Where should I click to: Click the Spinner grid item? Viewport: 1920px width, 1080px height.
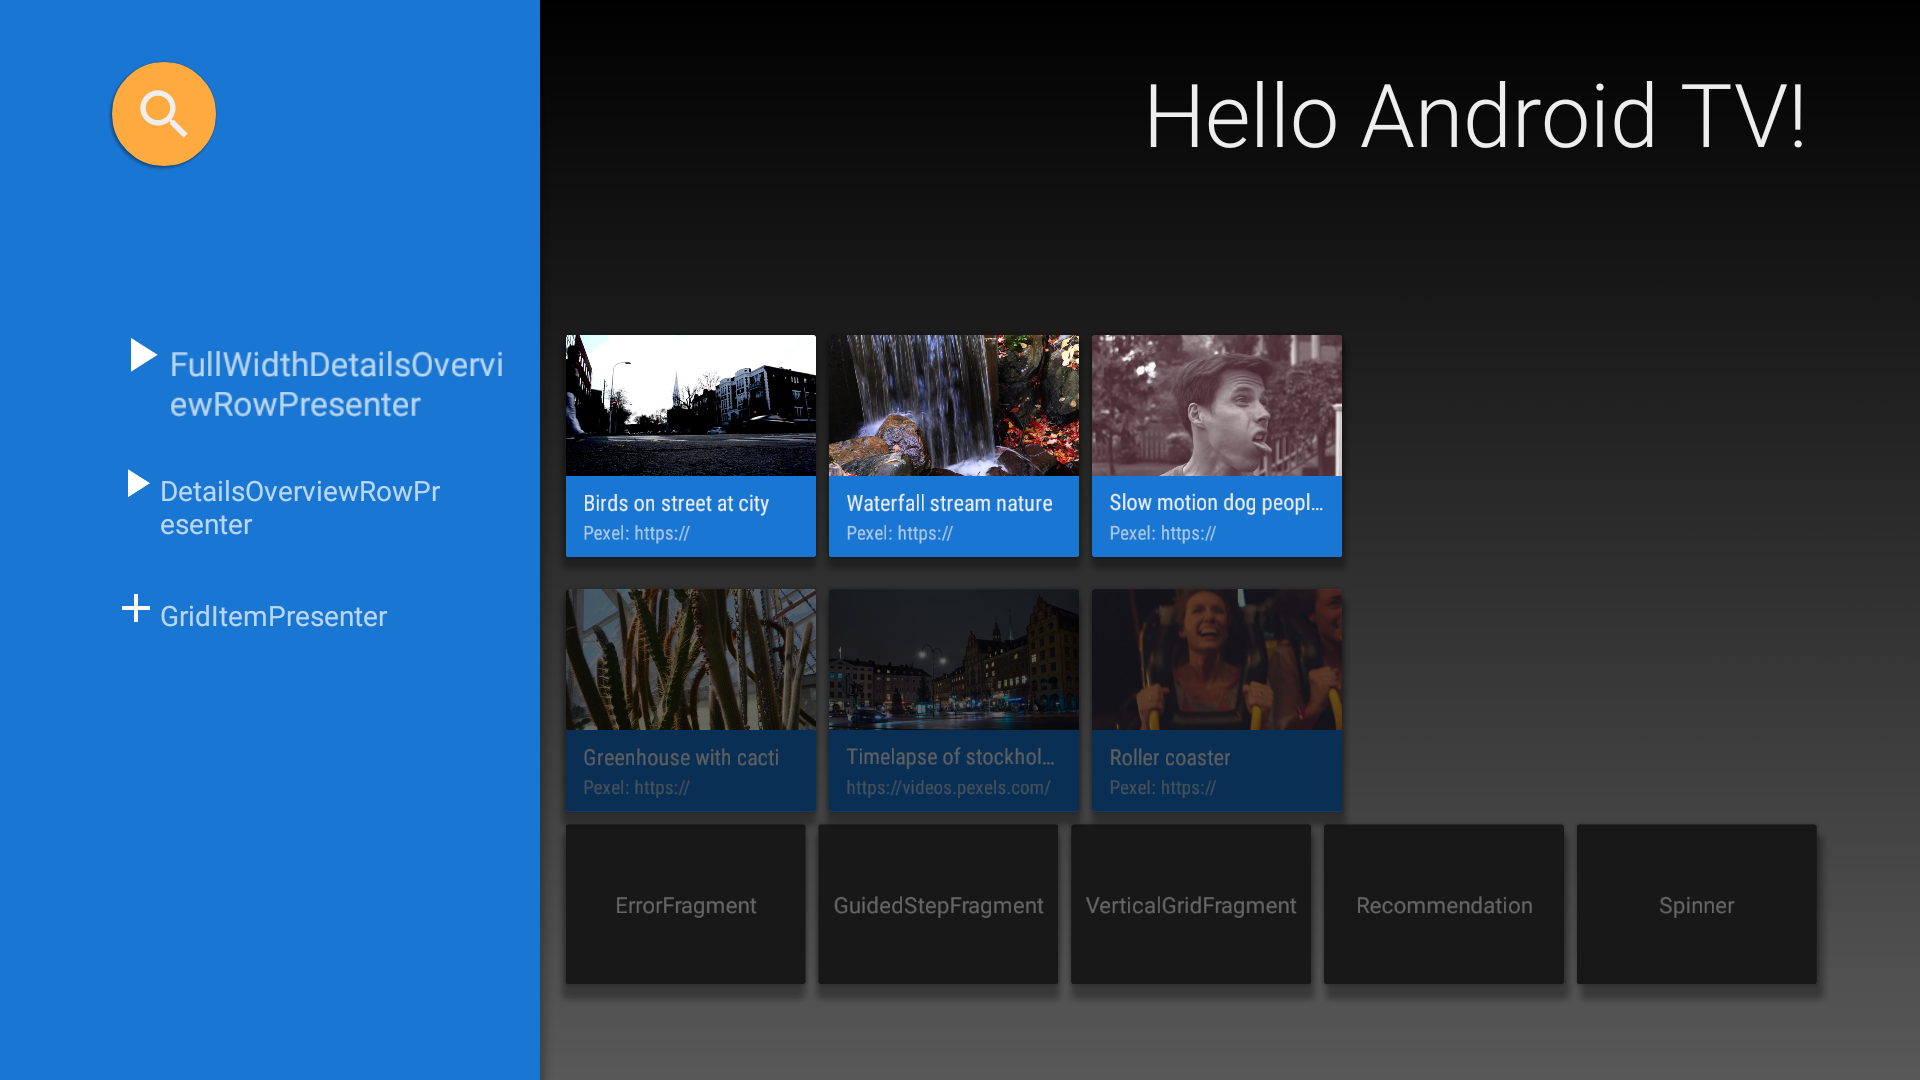coord(1696,904)
